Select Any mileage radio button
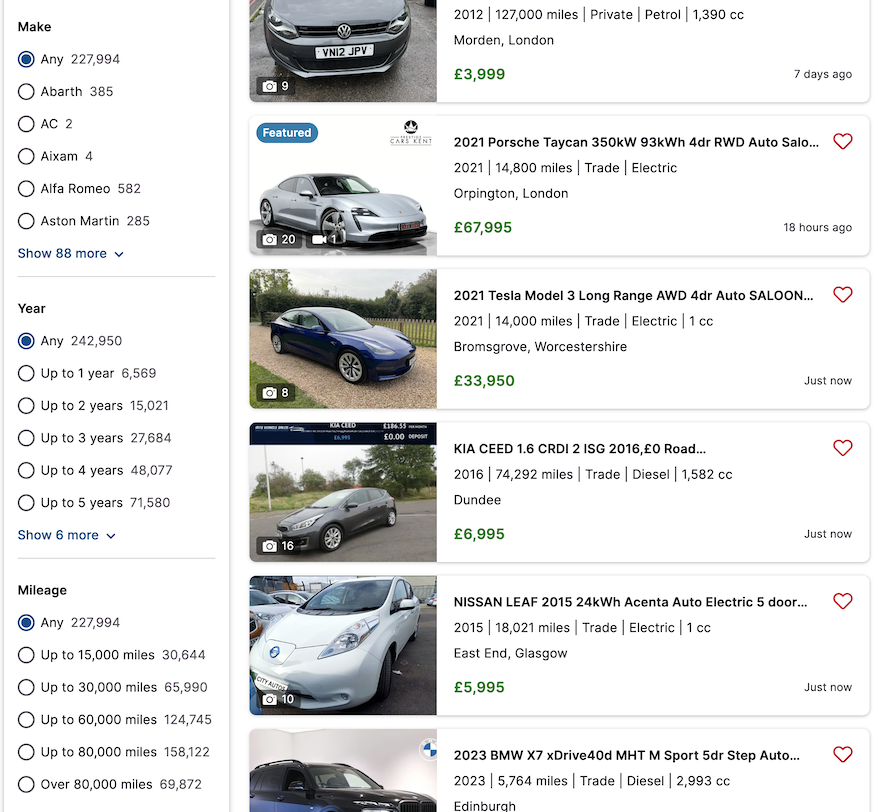Viewport: 875px width, 812px height. click(26, 623)
